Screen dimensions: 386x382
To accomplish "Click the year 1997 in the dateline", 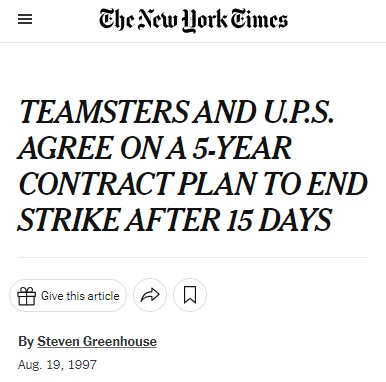I will [x=82, y=365].
